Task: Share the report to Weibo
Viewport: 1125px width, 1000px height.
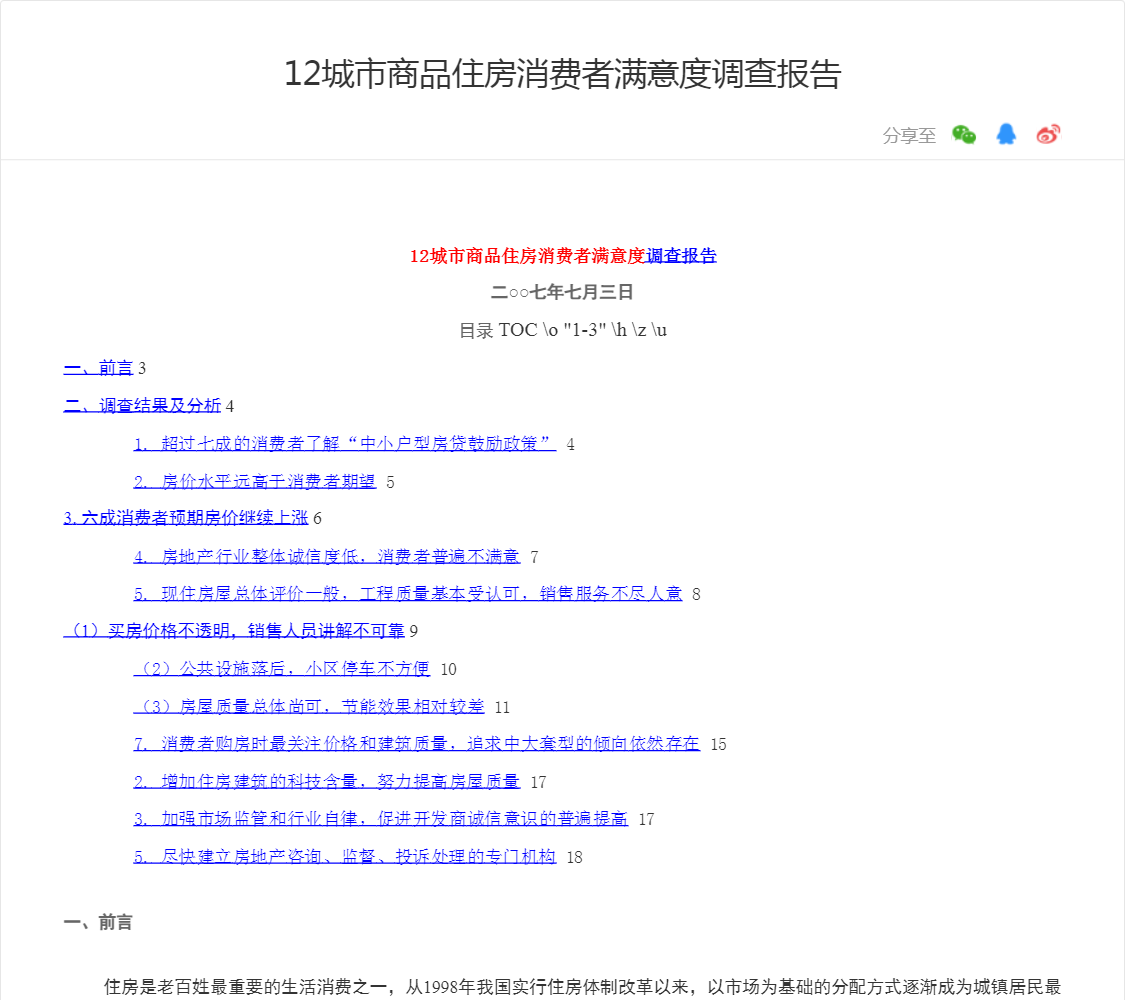Action: [x=1048, y=134]
